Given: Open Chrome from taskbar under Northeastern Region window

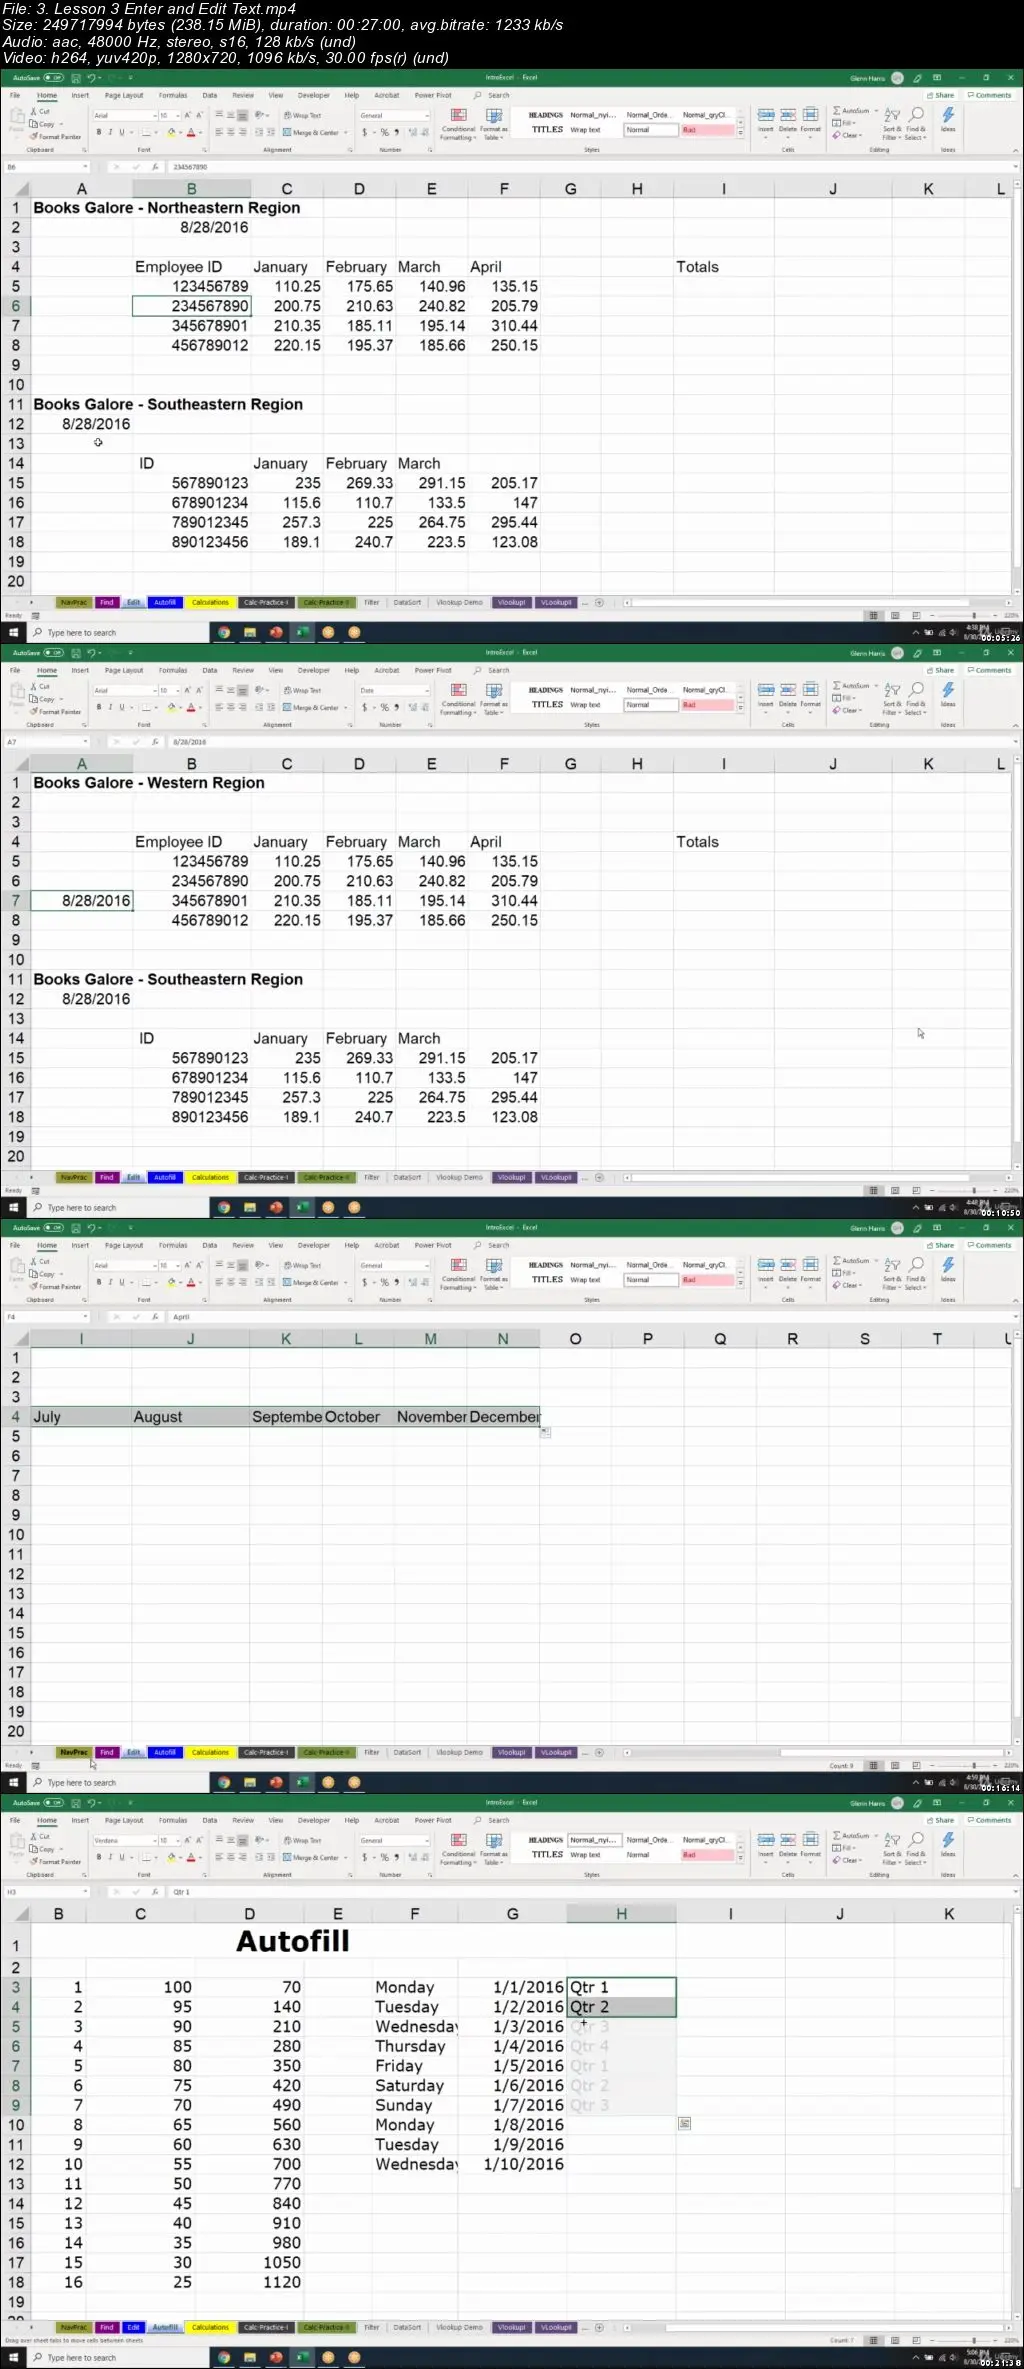Looking at the screenshot, I should 224,633.
